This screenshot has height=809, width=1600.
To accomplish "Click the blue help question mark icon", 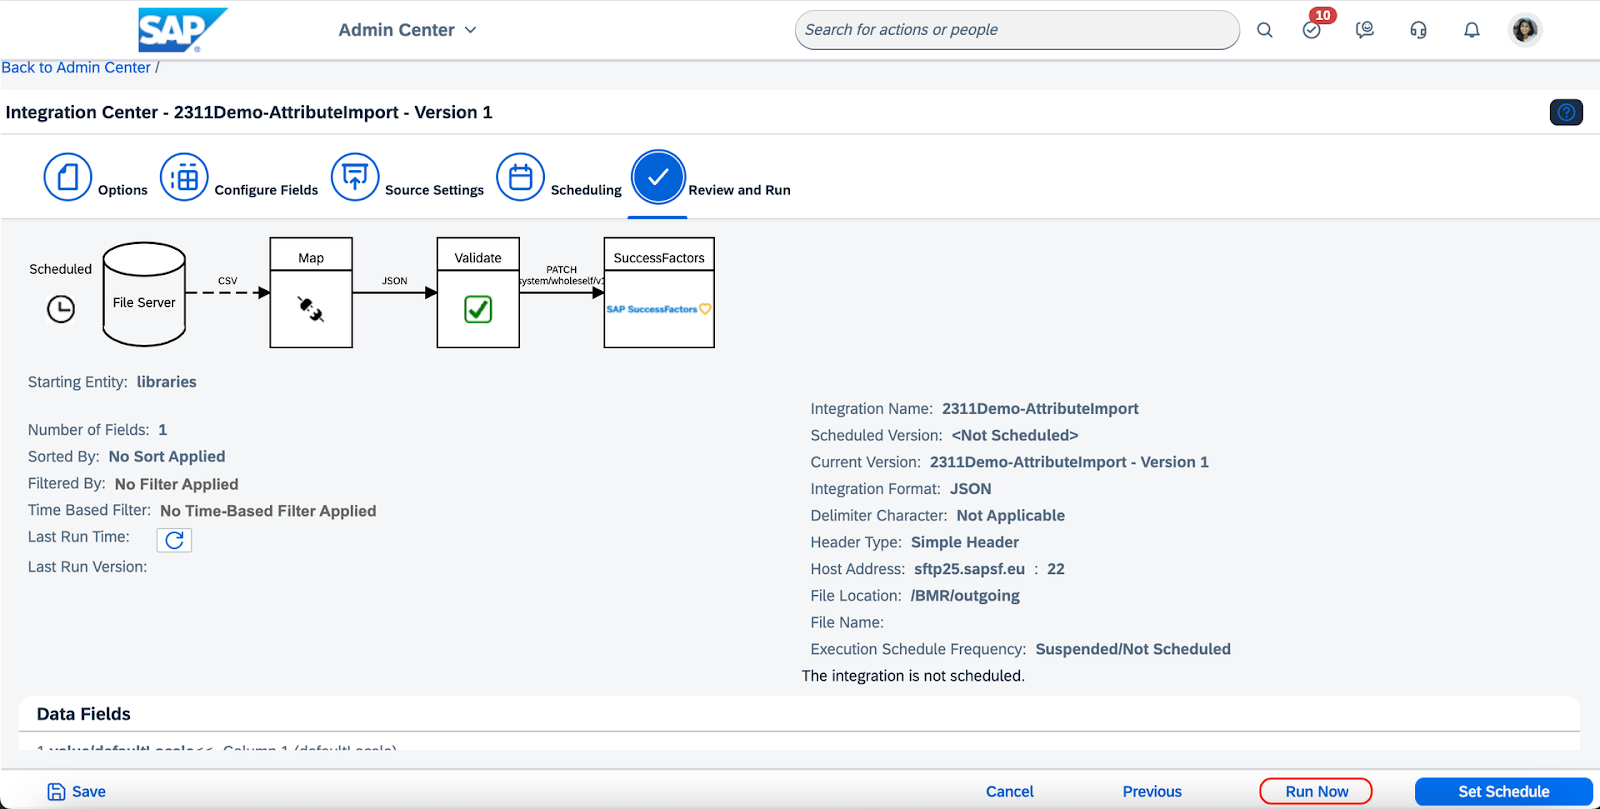I will click(x=1566, y=112).
